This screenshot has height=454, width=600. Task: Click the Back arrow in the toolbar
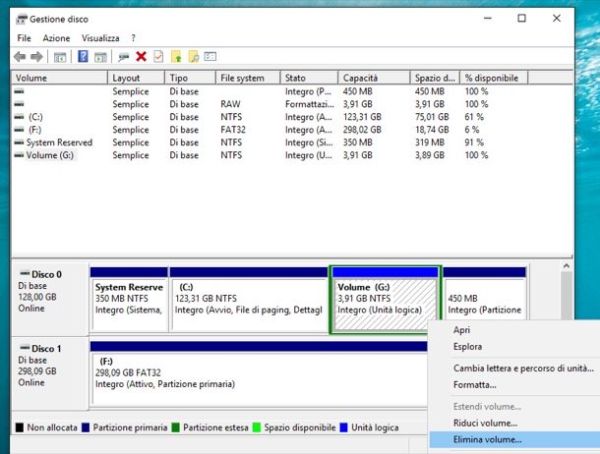[x=20, y=57]
